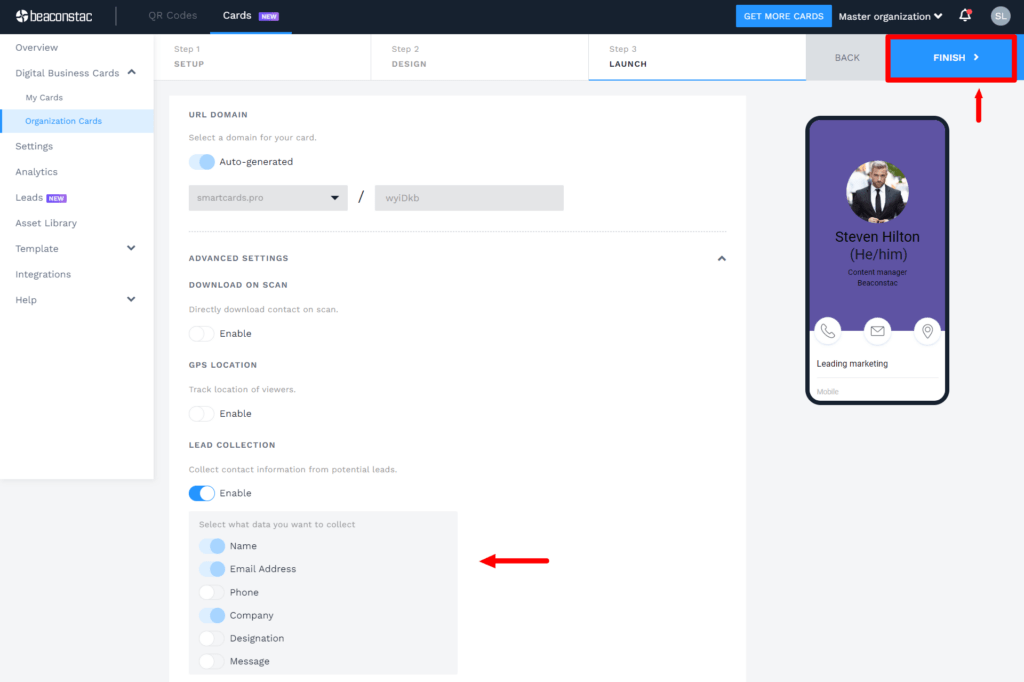Collapse the Advanced Settings section
This screenshot has width=1024, height=682.
coord(722,258)
